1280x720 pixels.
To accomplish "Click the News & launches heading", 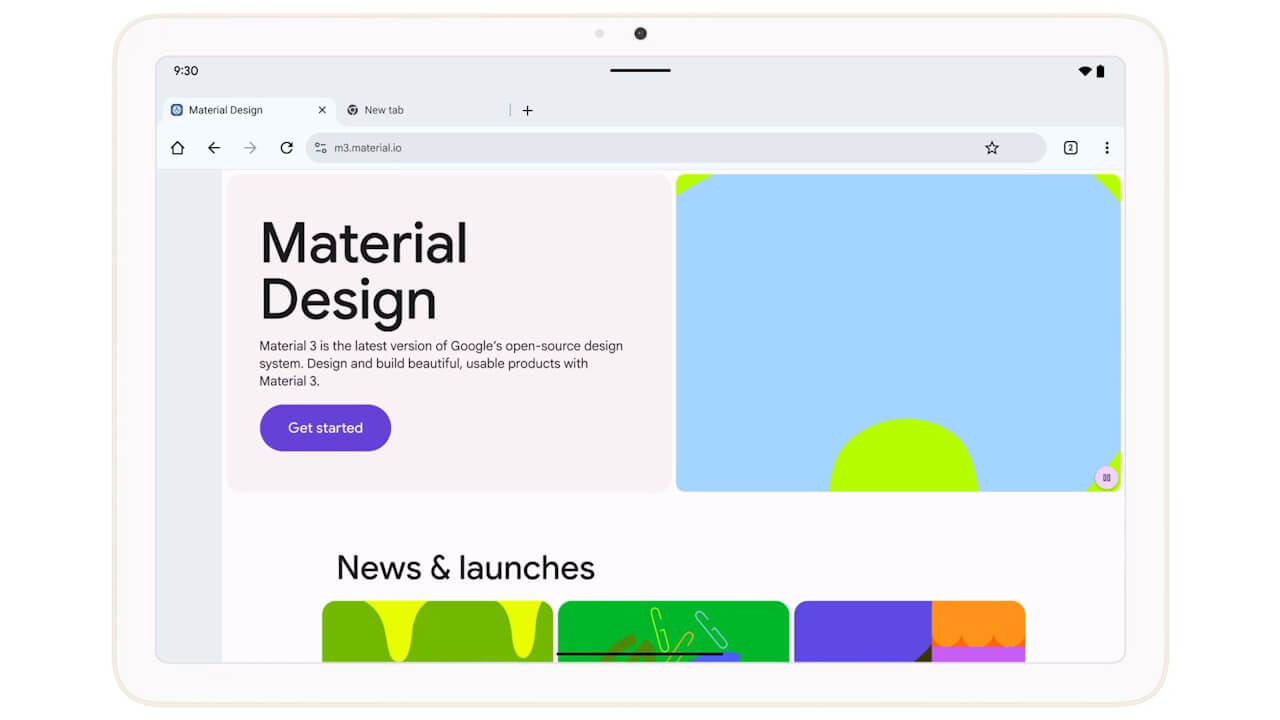I will point(465,568).
